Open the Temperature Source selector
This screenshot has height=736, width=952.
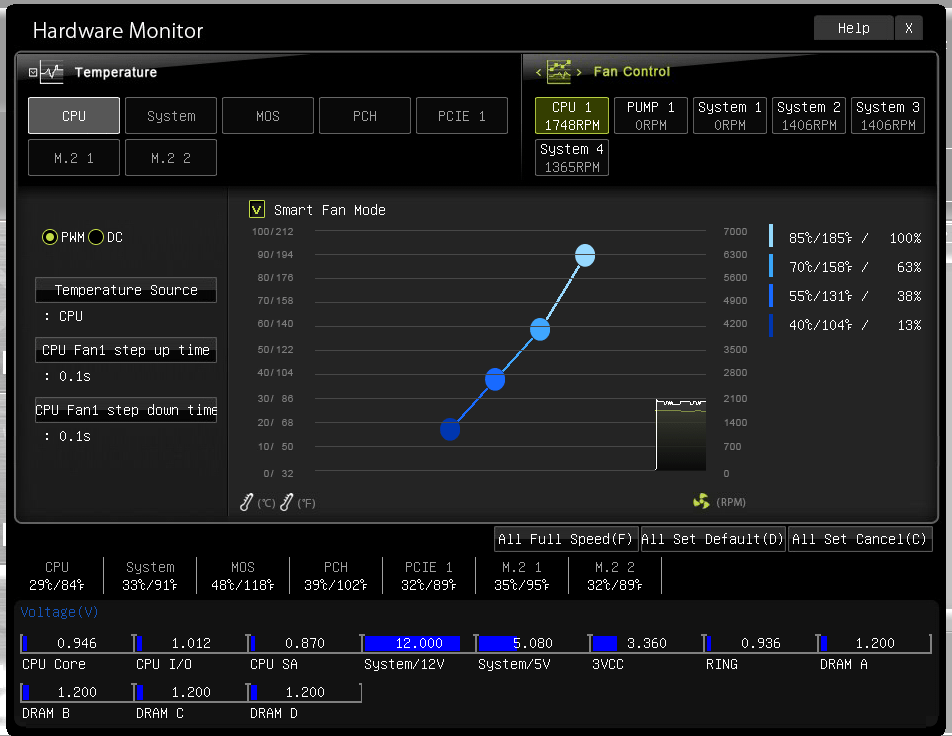[x=126, y=290]
